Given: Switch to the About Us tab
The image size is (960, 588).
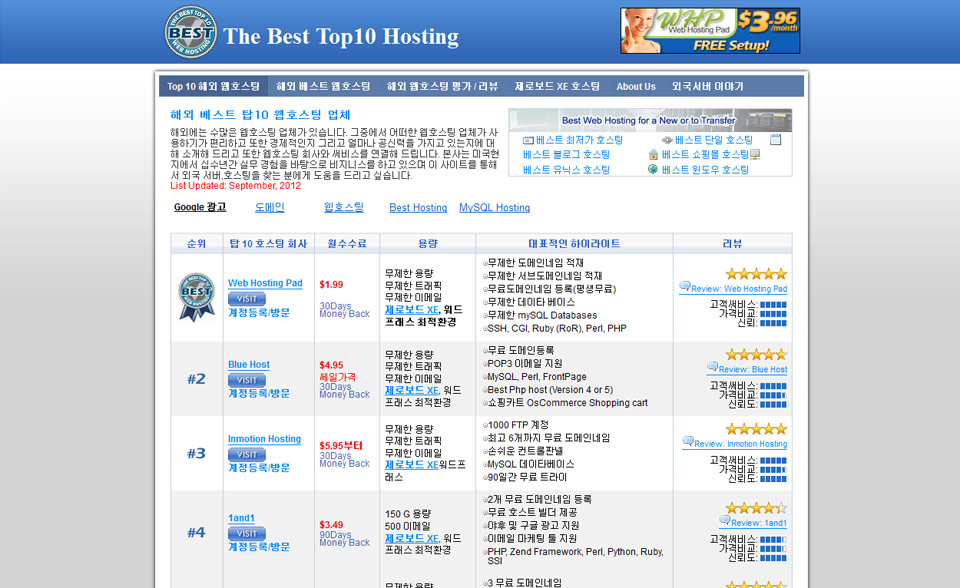Looking at the screenshot, I should pos(636,87).
